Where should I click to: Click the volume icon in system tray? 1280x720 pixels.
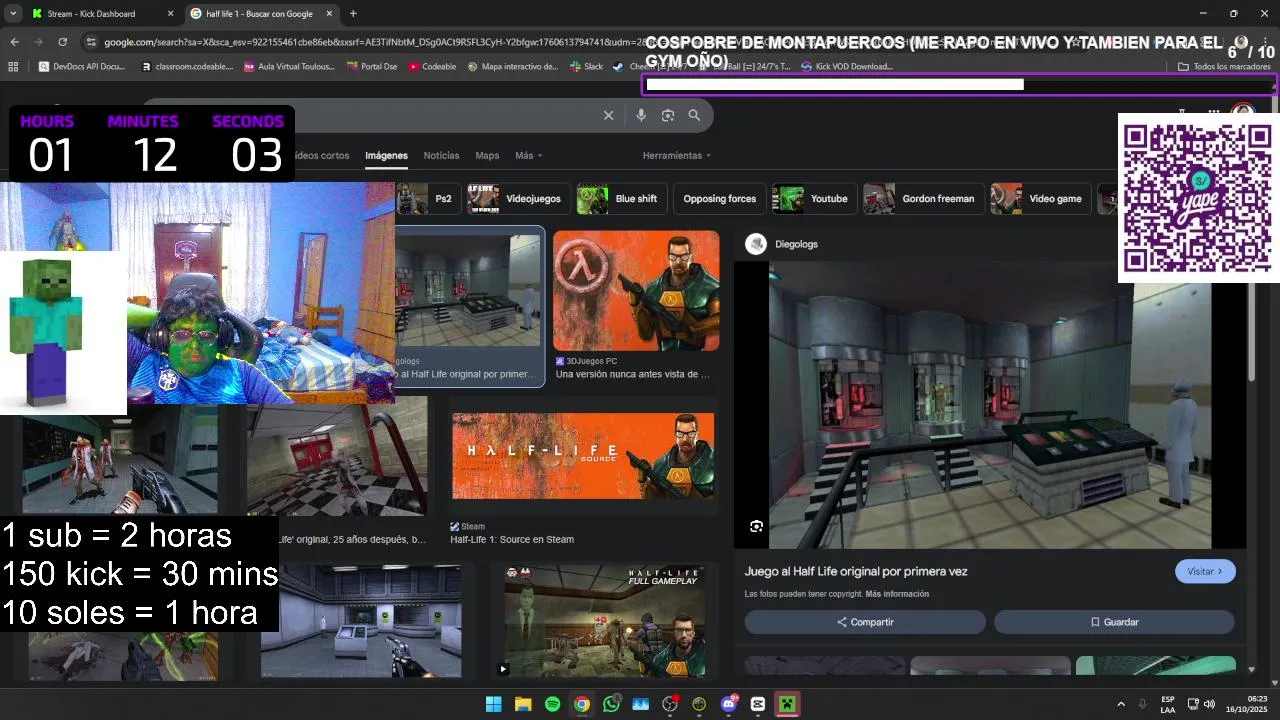pyautogui.click(x=1210, y=704)
